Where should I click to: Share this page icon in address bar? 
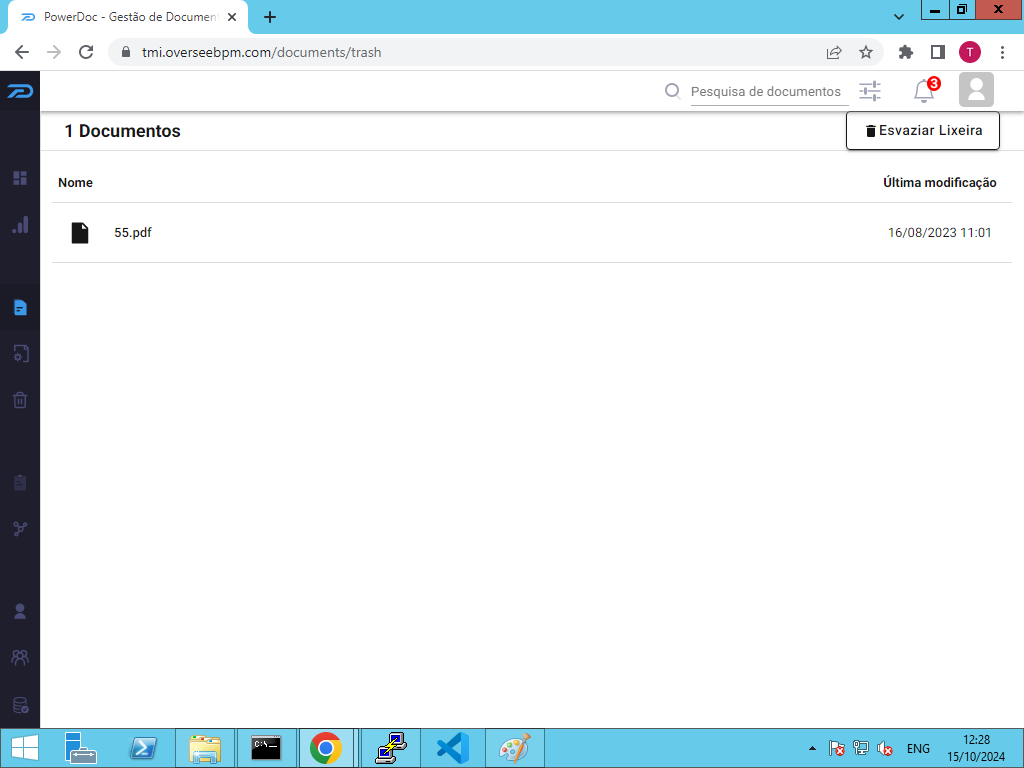click(834, 52)
